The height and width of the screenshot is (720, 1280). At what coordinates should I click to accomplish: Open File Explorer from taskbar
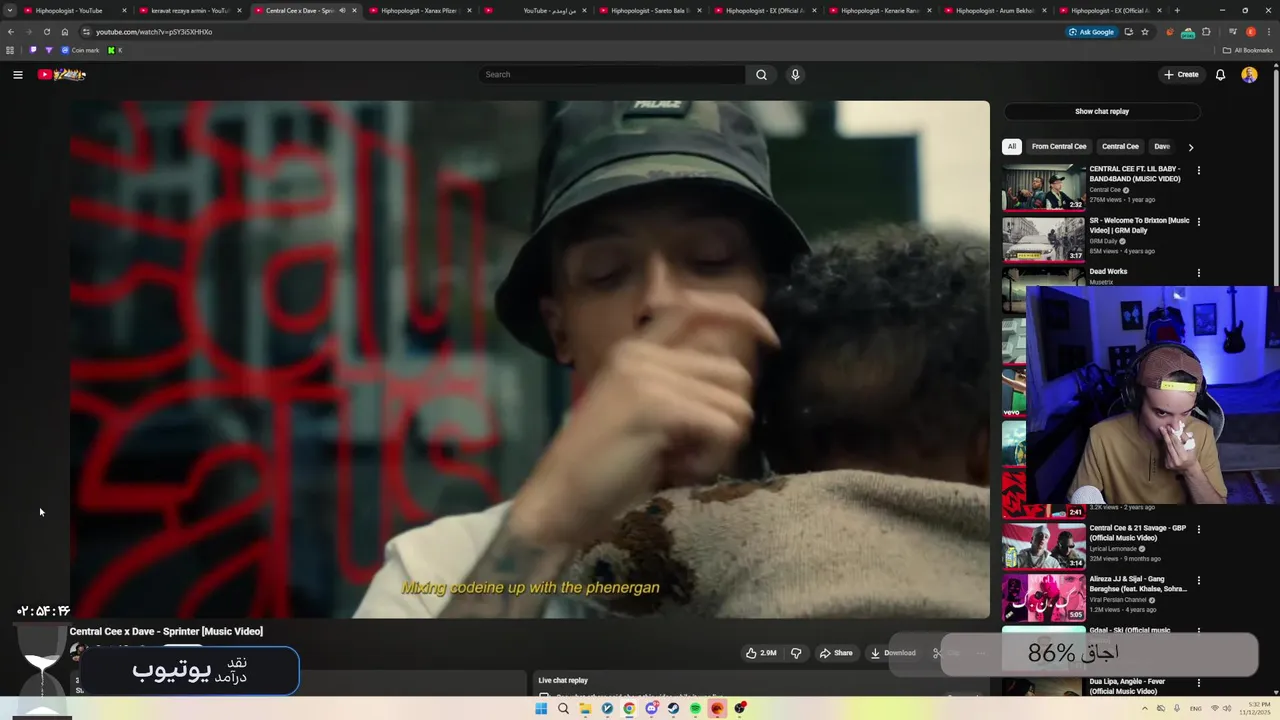tap(585, 708)
